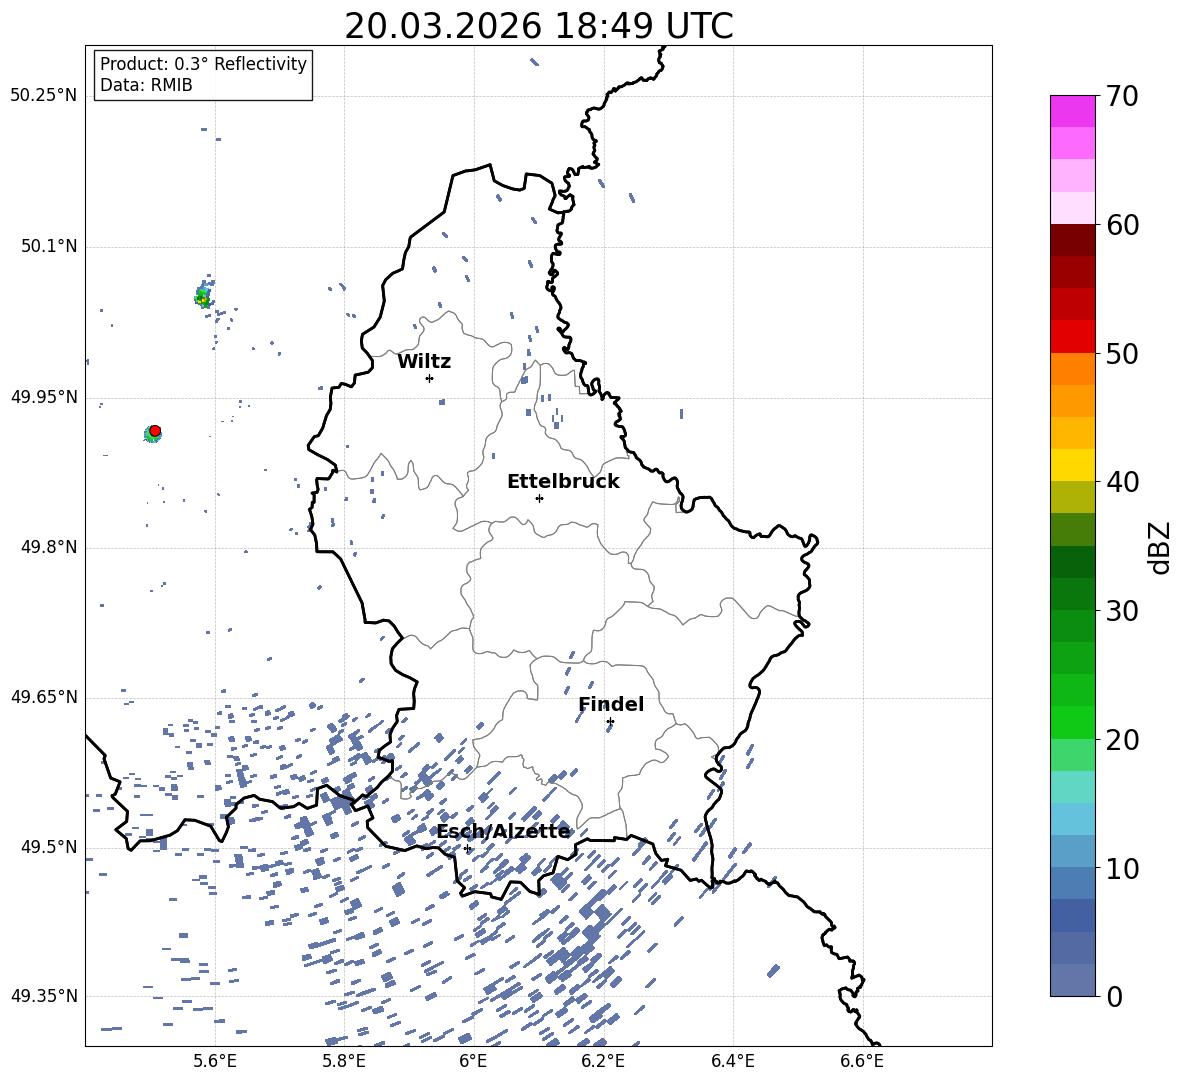Screen dimensions: 1184x1081
Task: Click the colorbar value 0
Action: [x=1115, y=997]
